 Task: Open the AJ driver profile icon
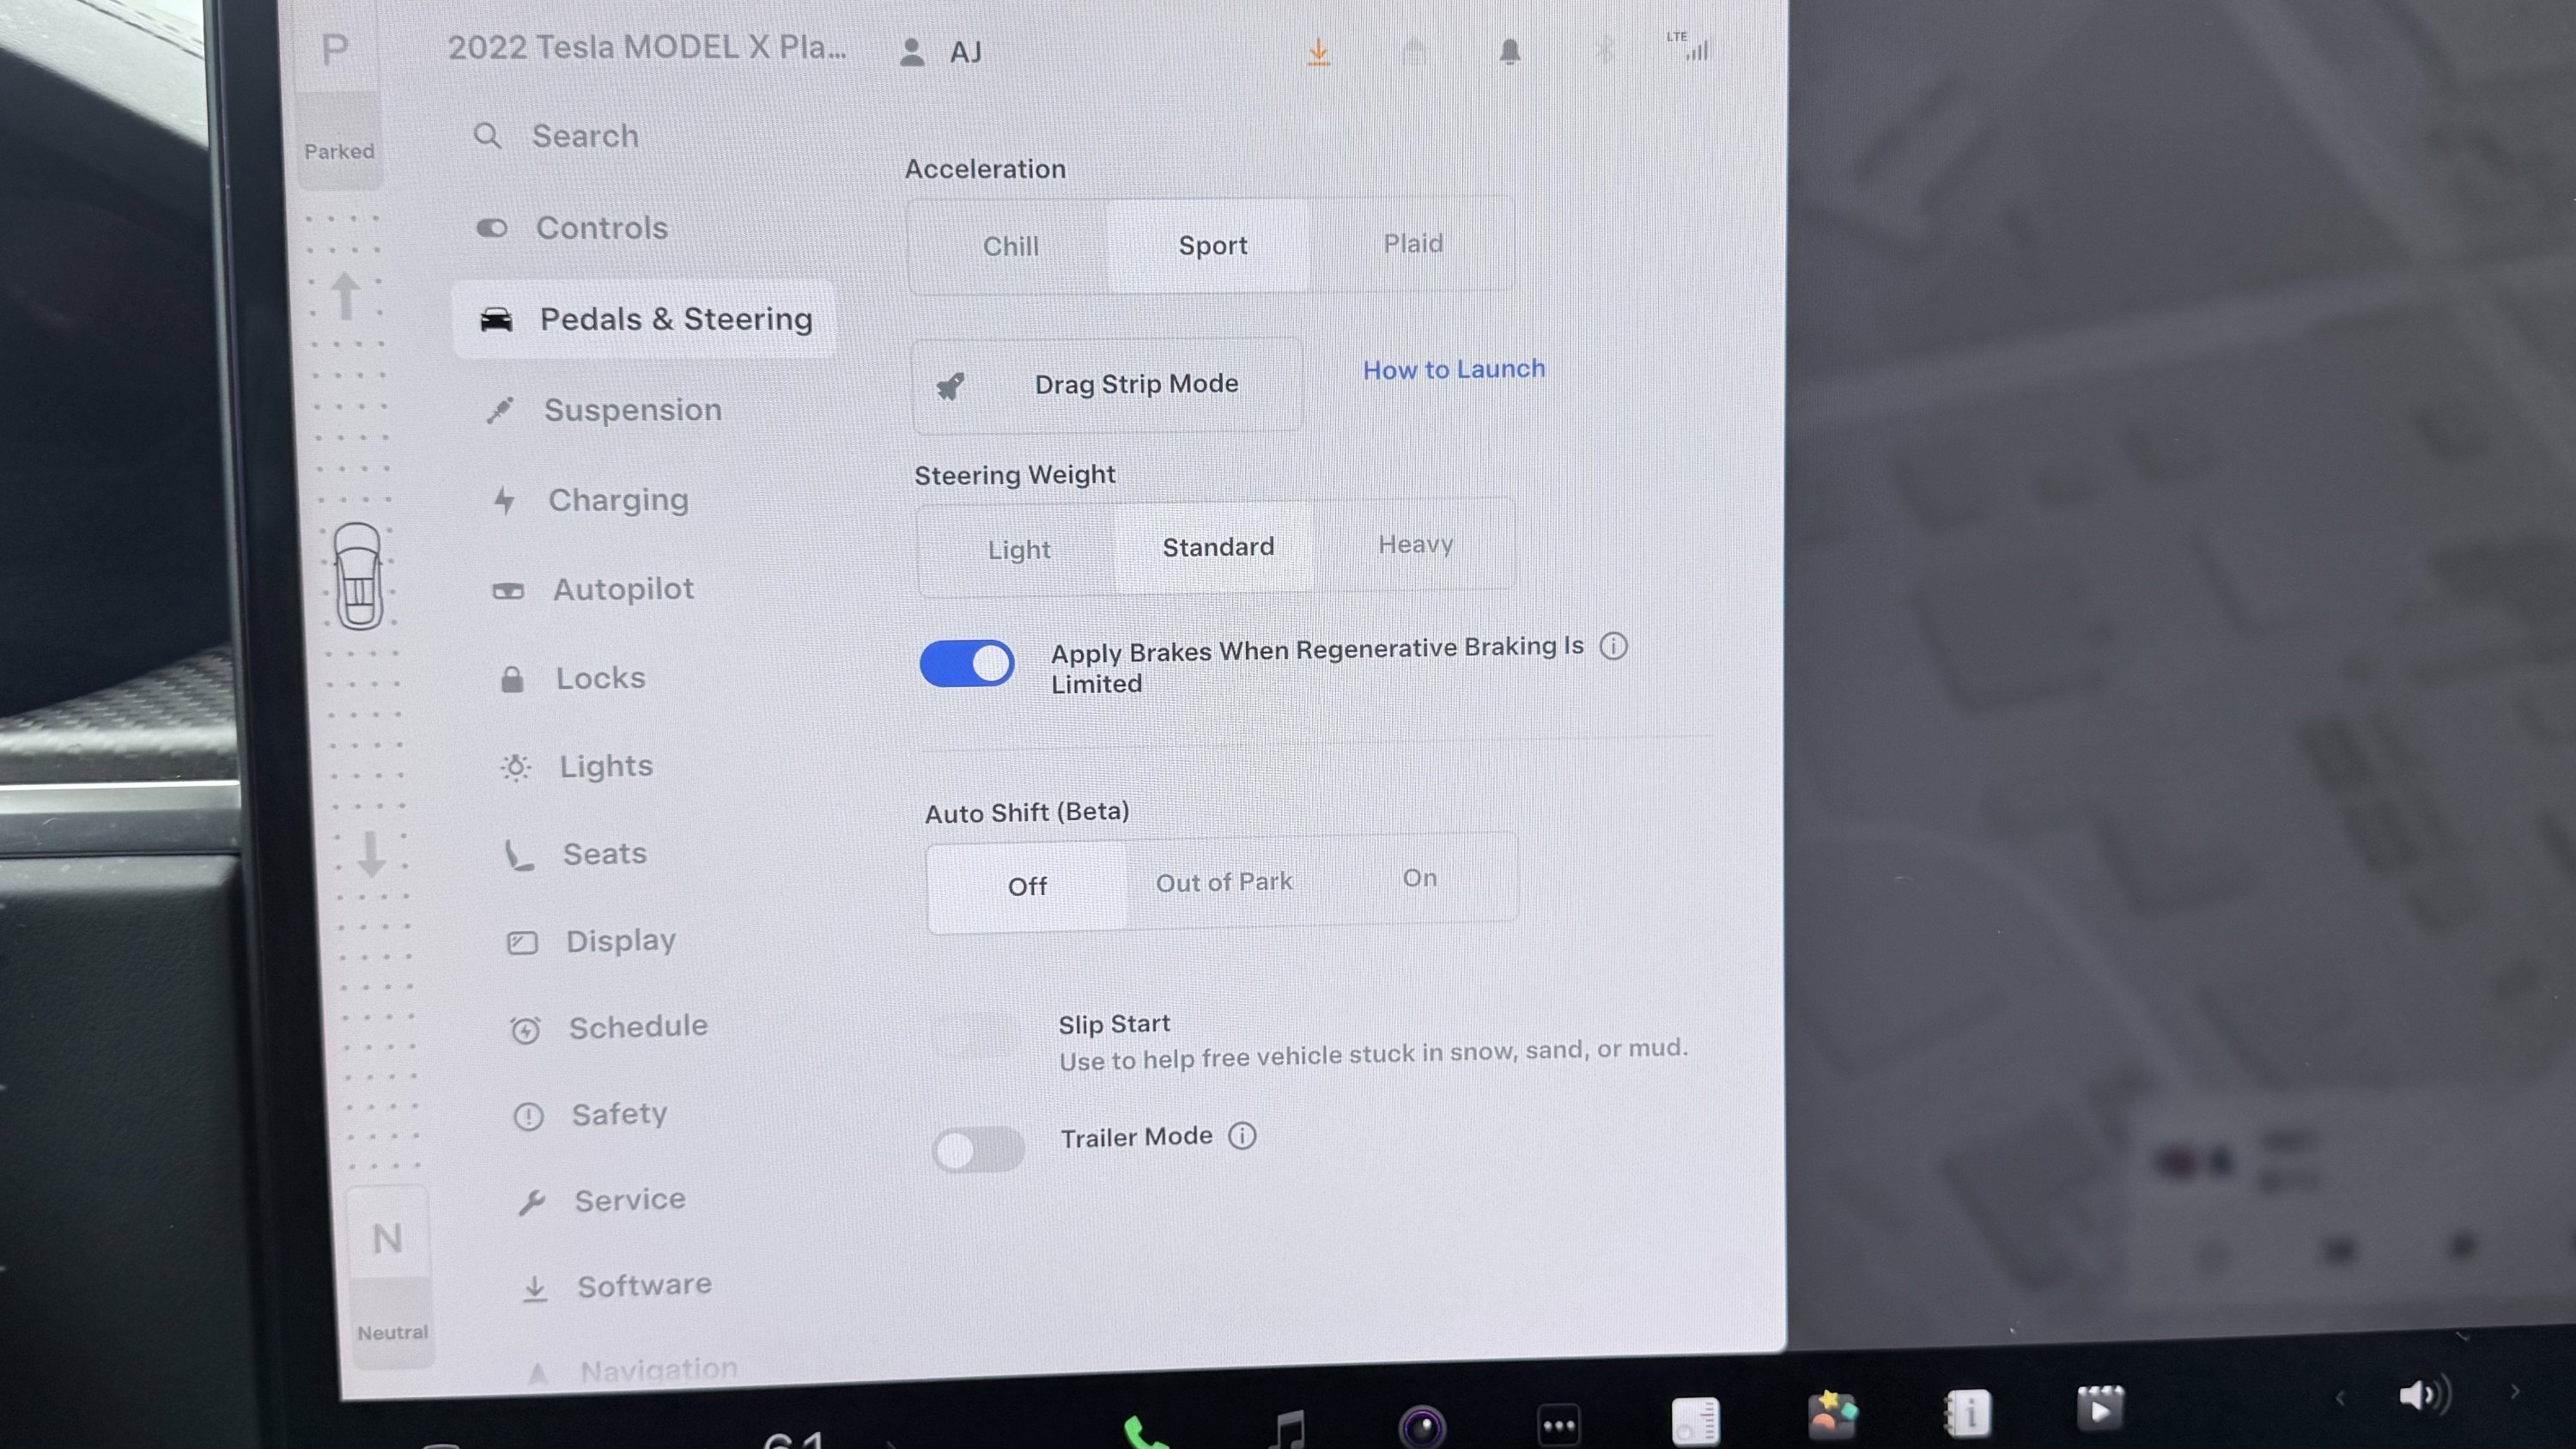(911, 52)
